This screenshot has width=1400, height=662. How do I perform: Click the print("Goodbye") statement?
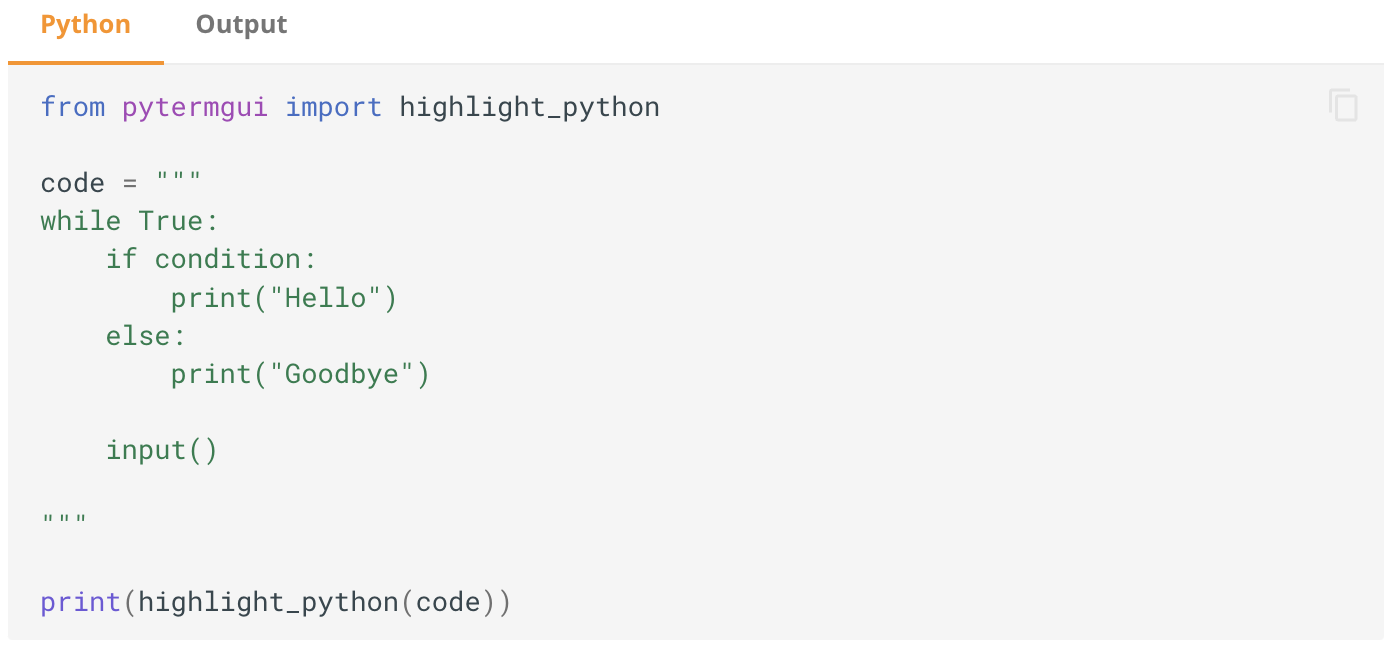(x=300, y=374)
